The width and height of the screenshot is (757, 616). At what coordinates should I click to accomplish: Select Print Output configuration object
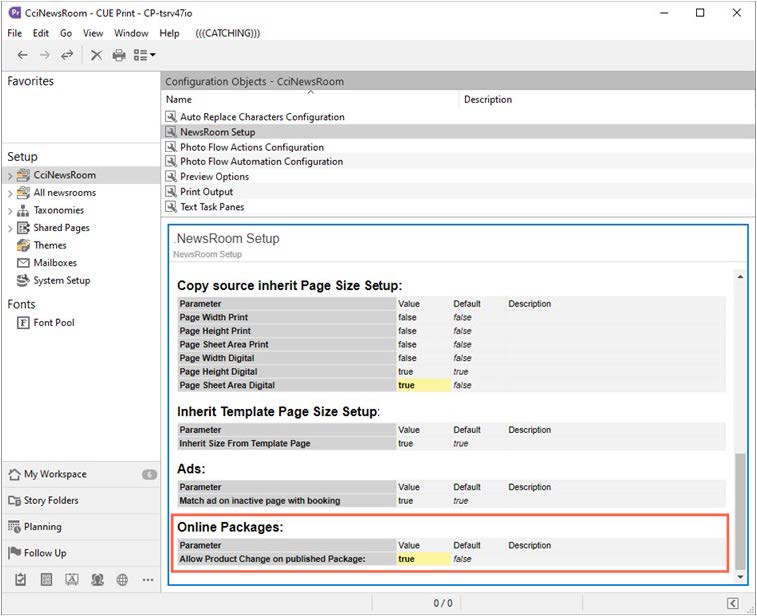click(x=206, y=192)
